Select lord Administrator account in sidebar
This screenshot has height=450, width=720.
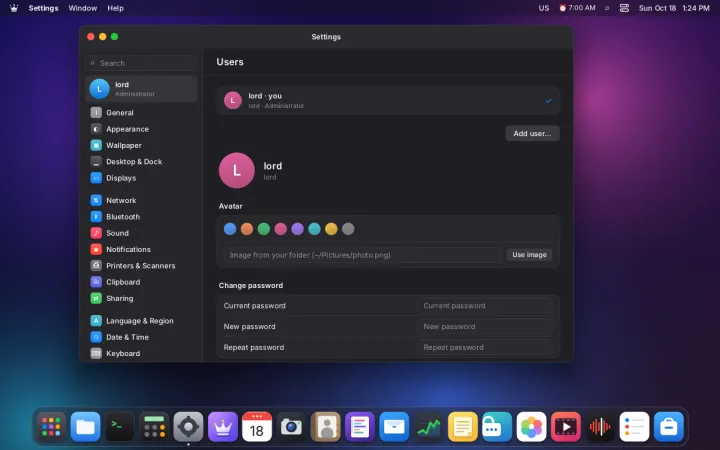[141, 89]
